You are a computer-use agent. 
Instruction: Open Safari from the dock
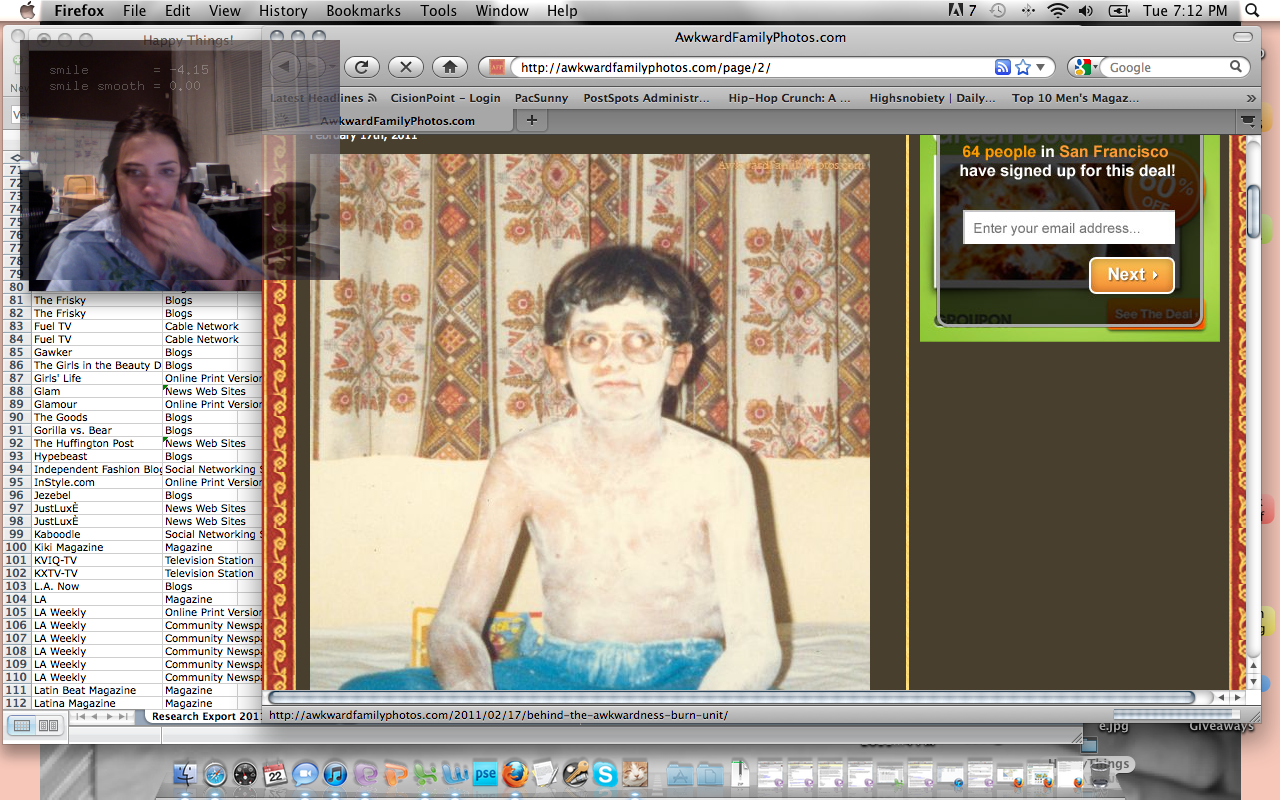[215, 774]
